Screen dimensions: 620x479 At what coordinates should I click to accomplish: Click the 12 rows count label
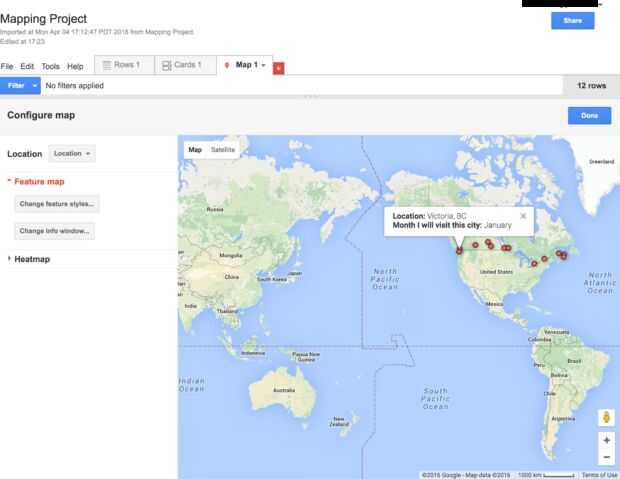(592, 85)
